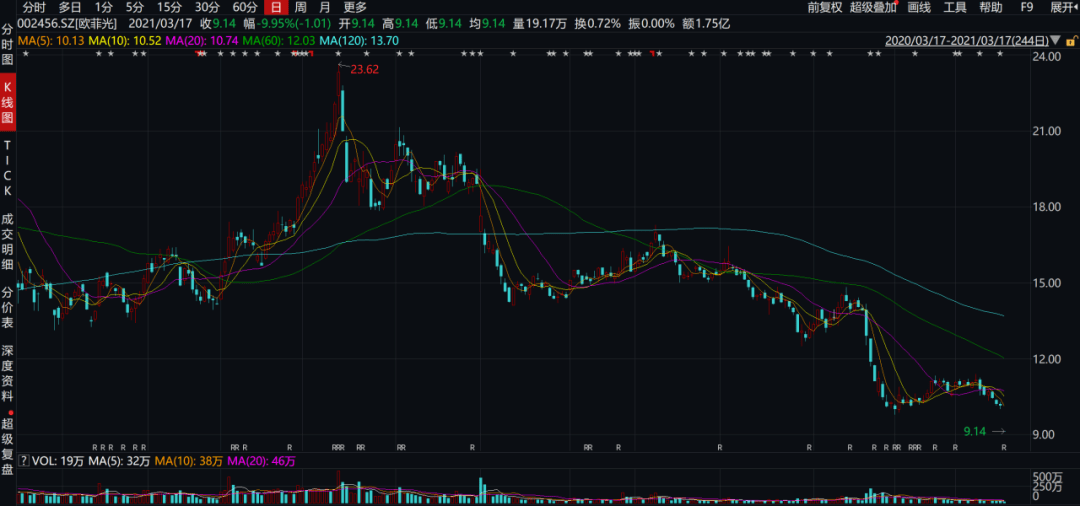Select the 60分 timeframe
The image size is (1080, 506).
coord(245,7)
